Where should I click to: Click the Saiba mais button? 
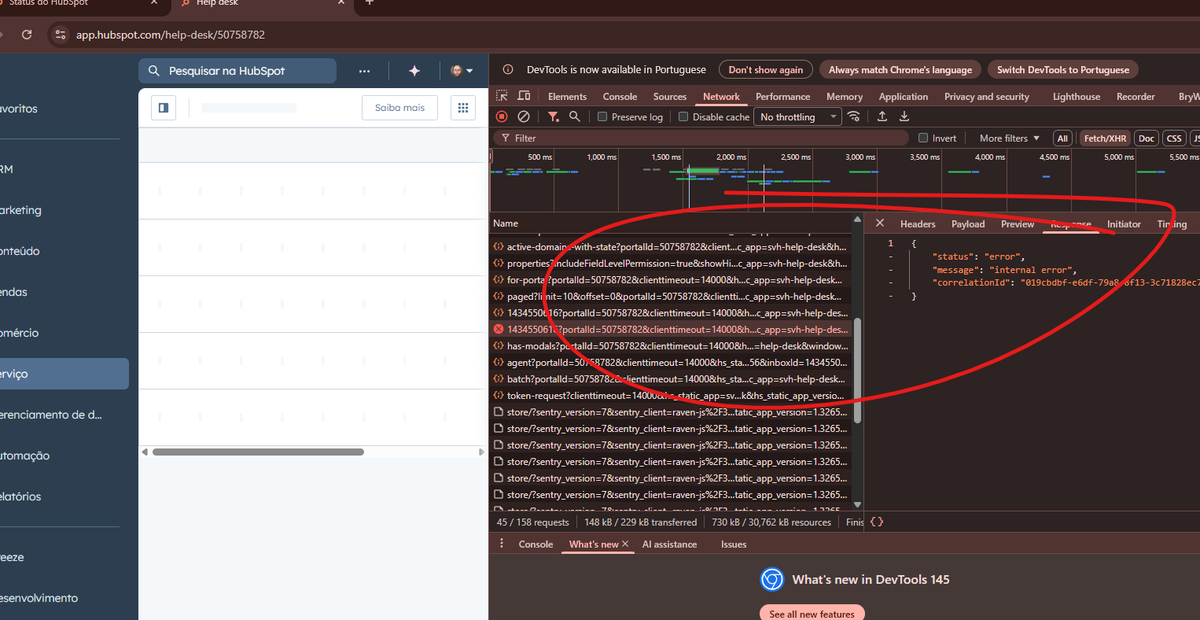tap(400, 107)
